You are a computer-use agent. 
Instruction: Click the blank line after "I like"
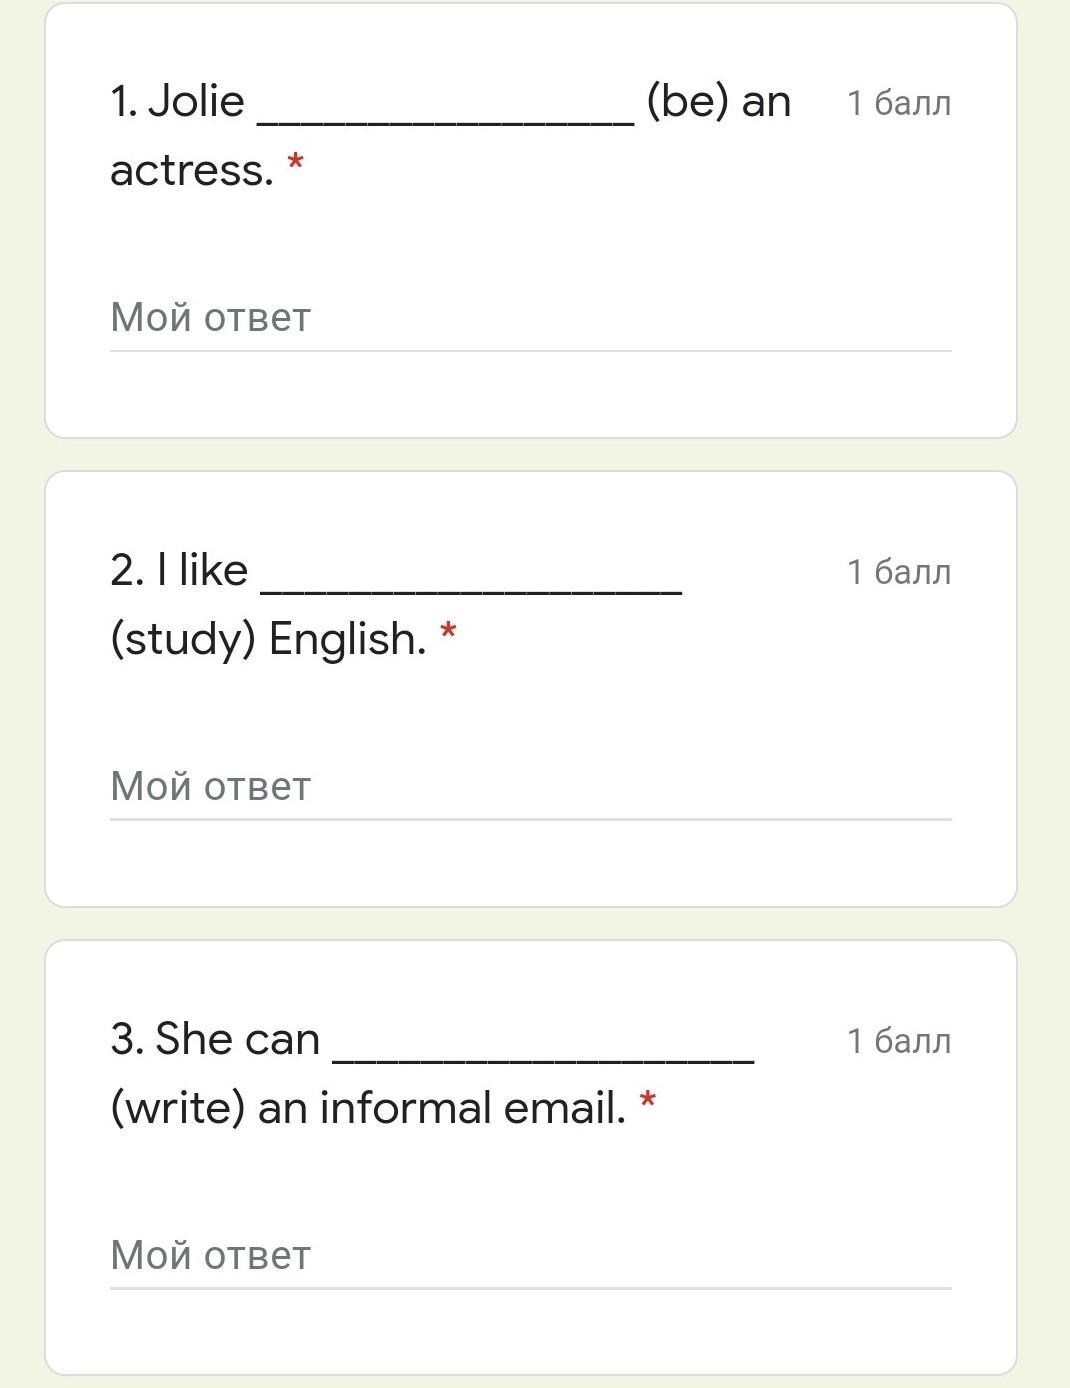point(471,588)
